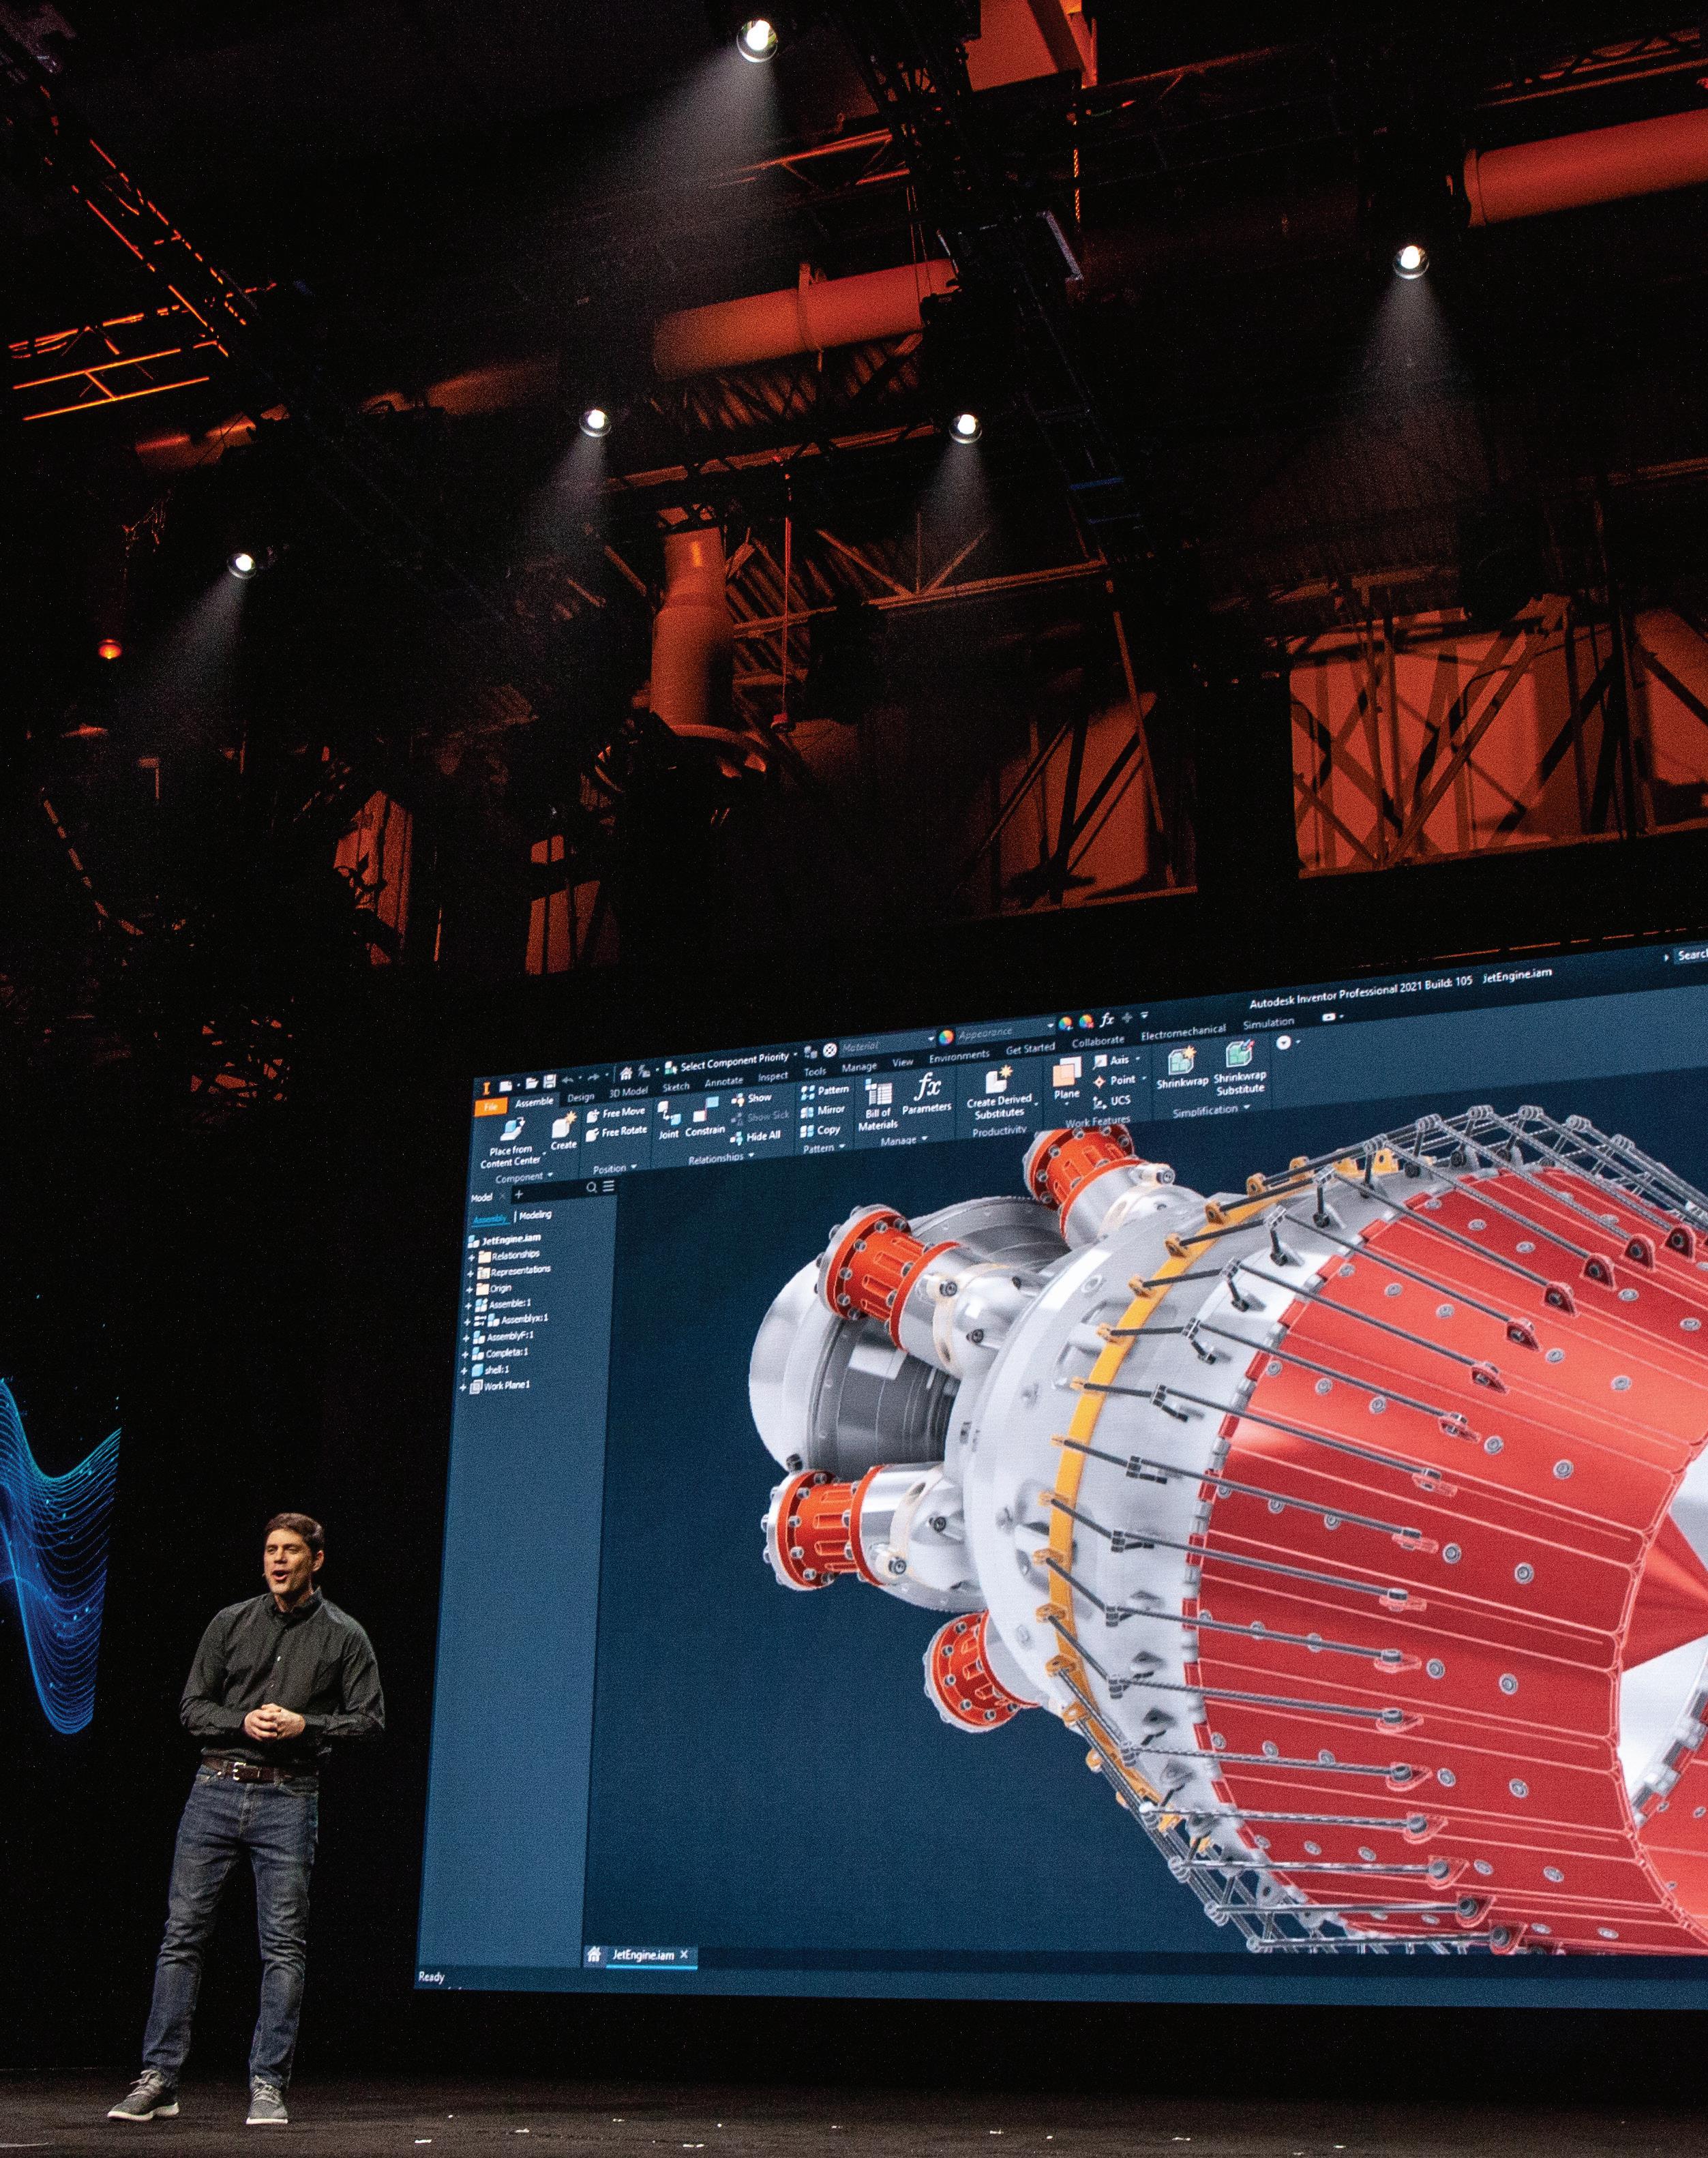This screenshot has height=2158, width=1708.
Task: Expand the shell:1 tree node
Action: [x=464, y=1372]
